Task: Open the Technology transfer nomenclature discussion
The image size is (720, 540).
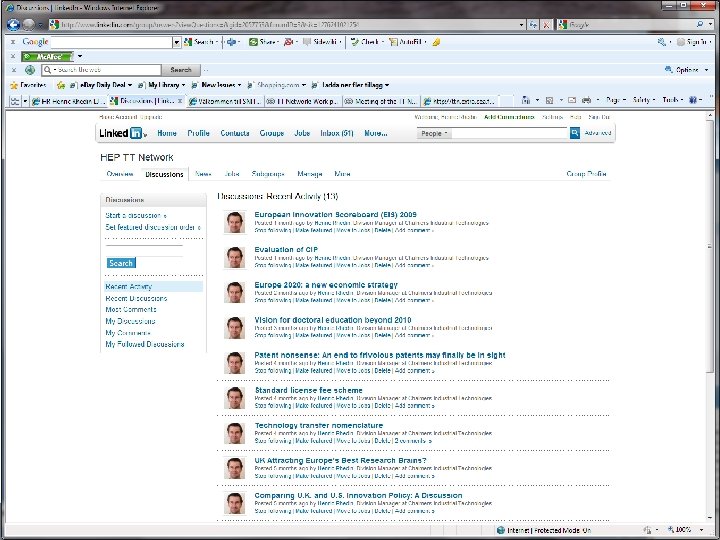Action: click(x=319, y=425)
